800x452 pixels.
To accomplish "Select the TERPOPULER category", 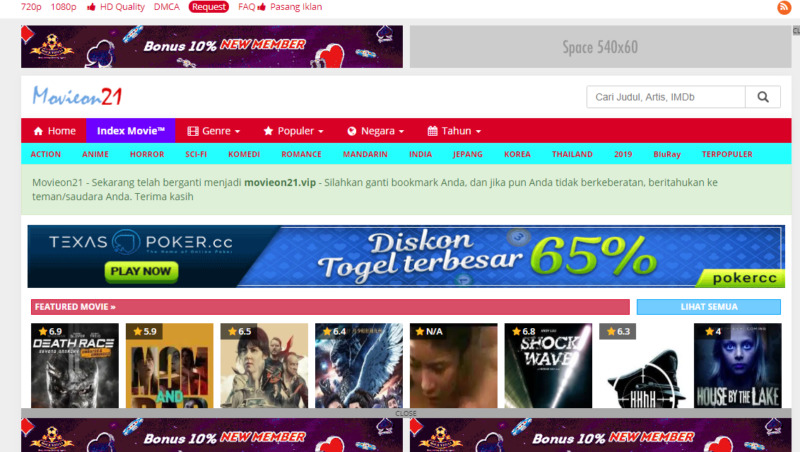I will tap(727, 154).
